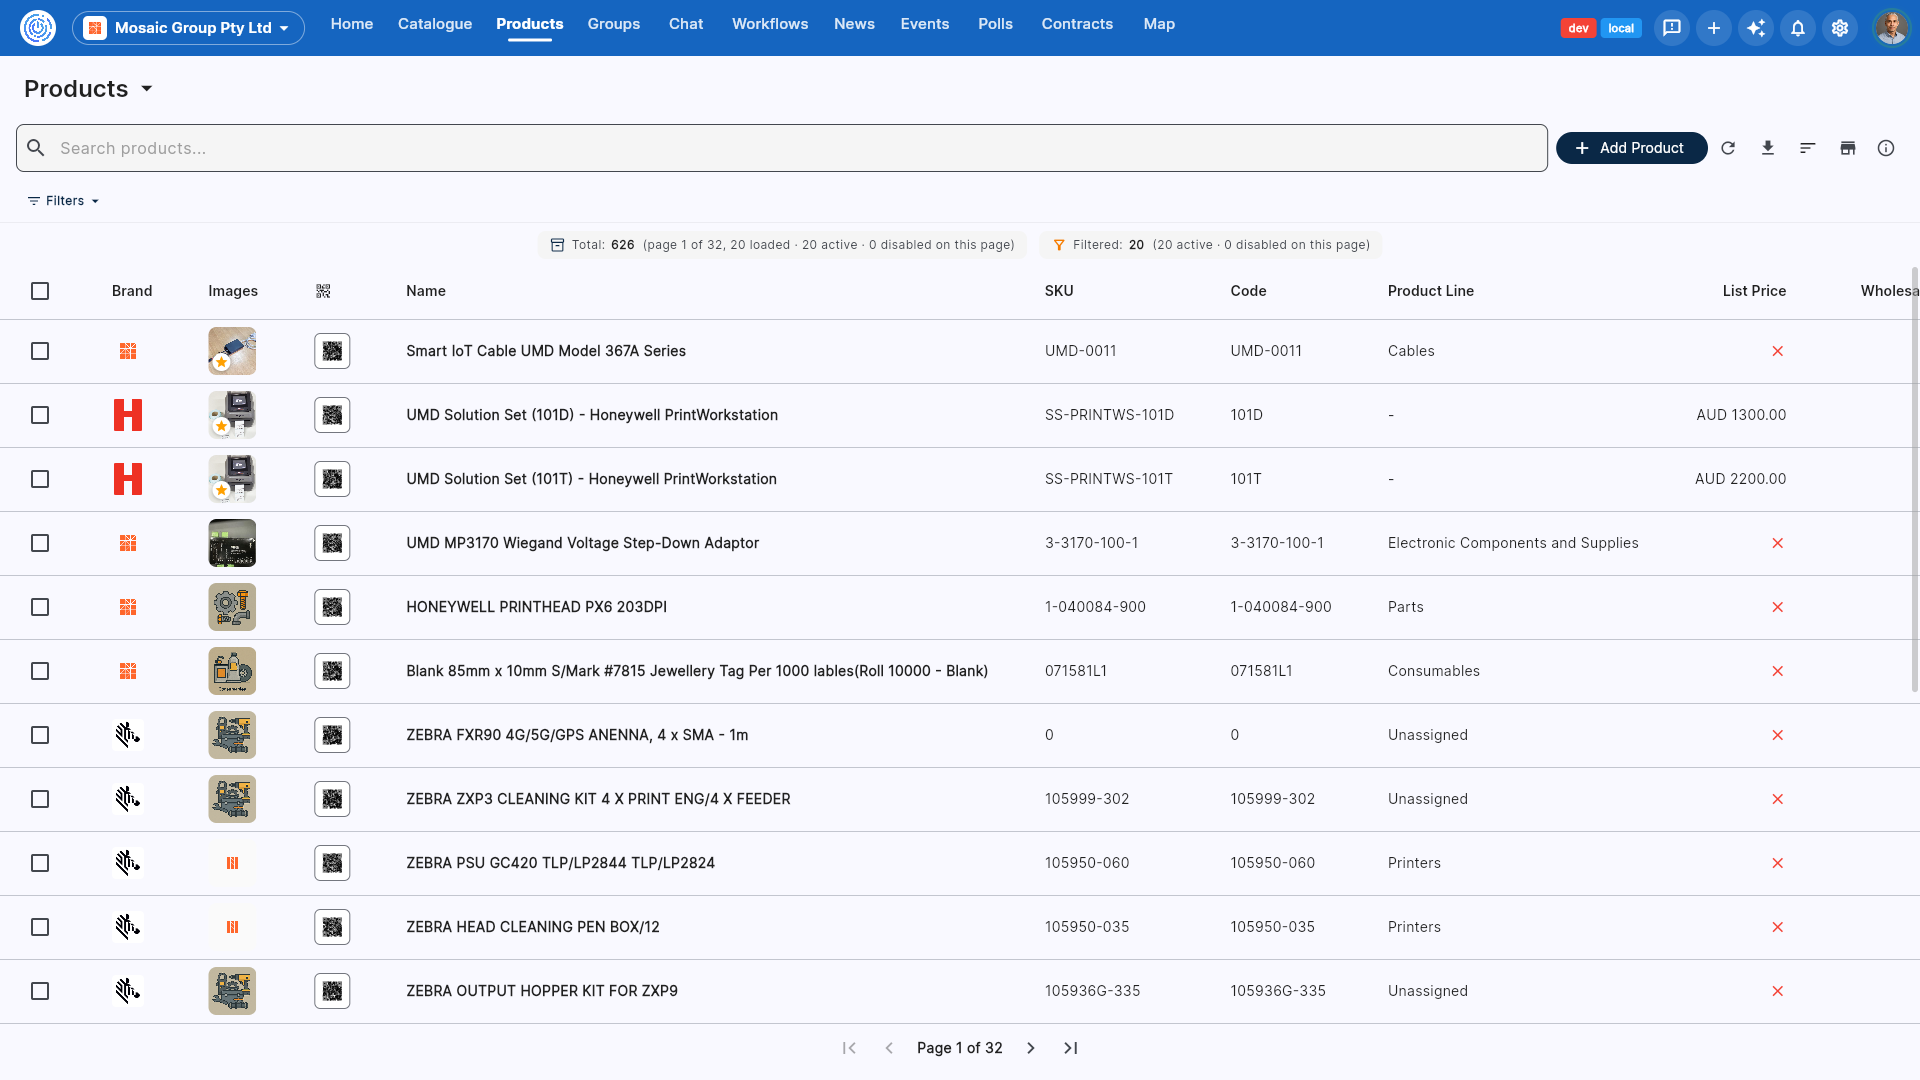
Task: Open the settings gear in header
Action: click(1840, 28)
